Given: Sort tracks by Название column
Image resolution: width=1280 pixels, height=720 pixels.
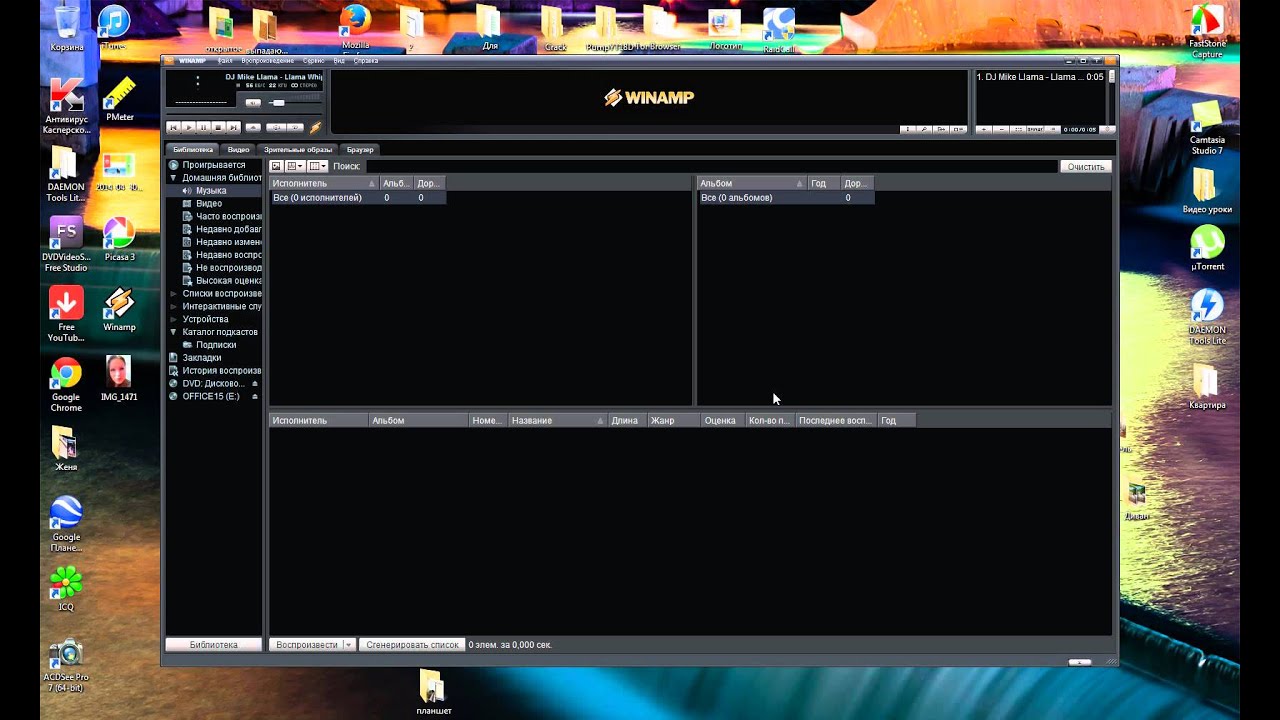Looking at the screenshot, I should tap(558, 421).
